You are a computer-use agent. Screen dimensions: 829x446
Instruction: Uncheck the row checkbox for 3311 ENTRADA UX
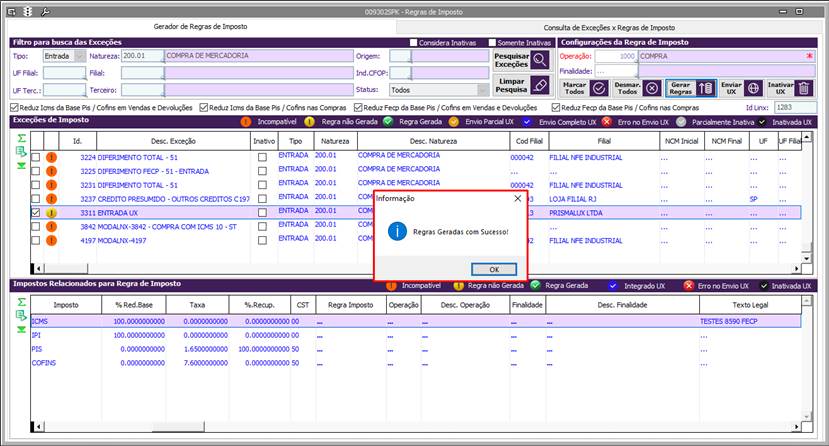pos(36,213)
